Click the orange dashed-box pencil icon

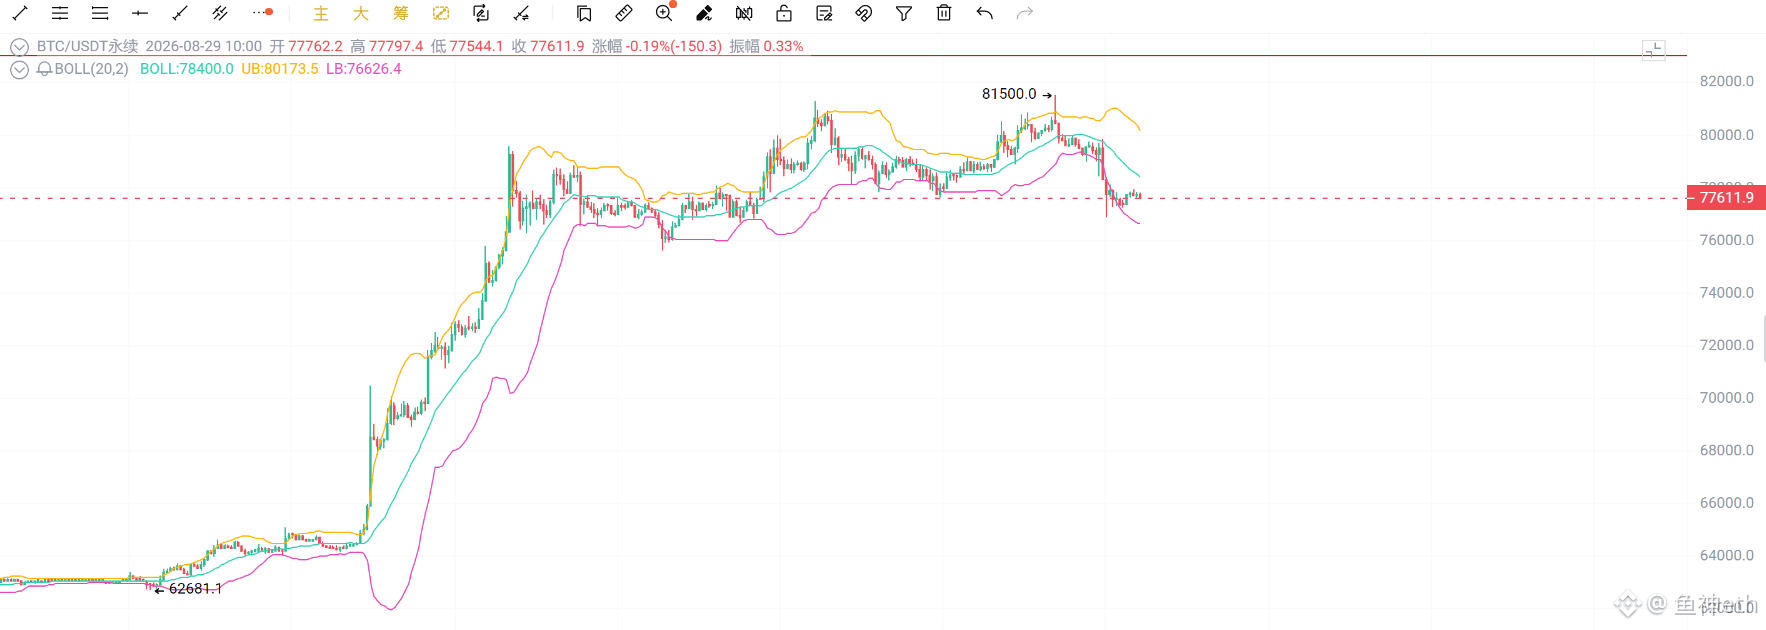[441, 13]
